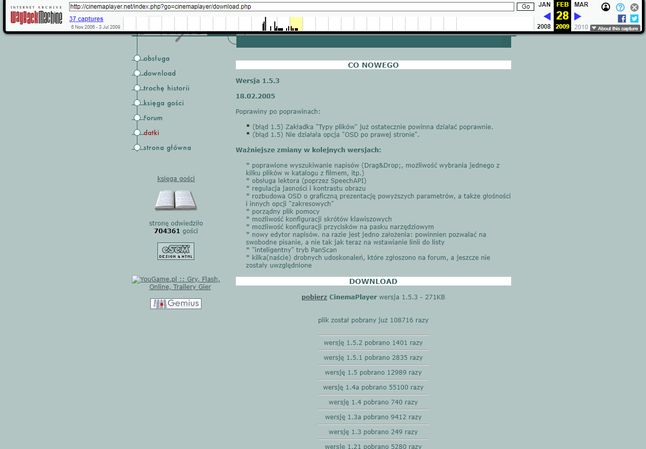Viewport: 646px width, 449px height.
Task: Select MAR month in capture calendar
Action: pos(581,5)
